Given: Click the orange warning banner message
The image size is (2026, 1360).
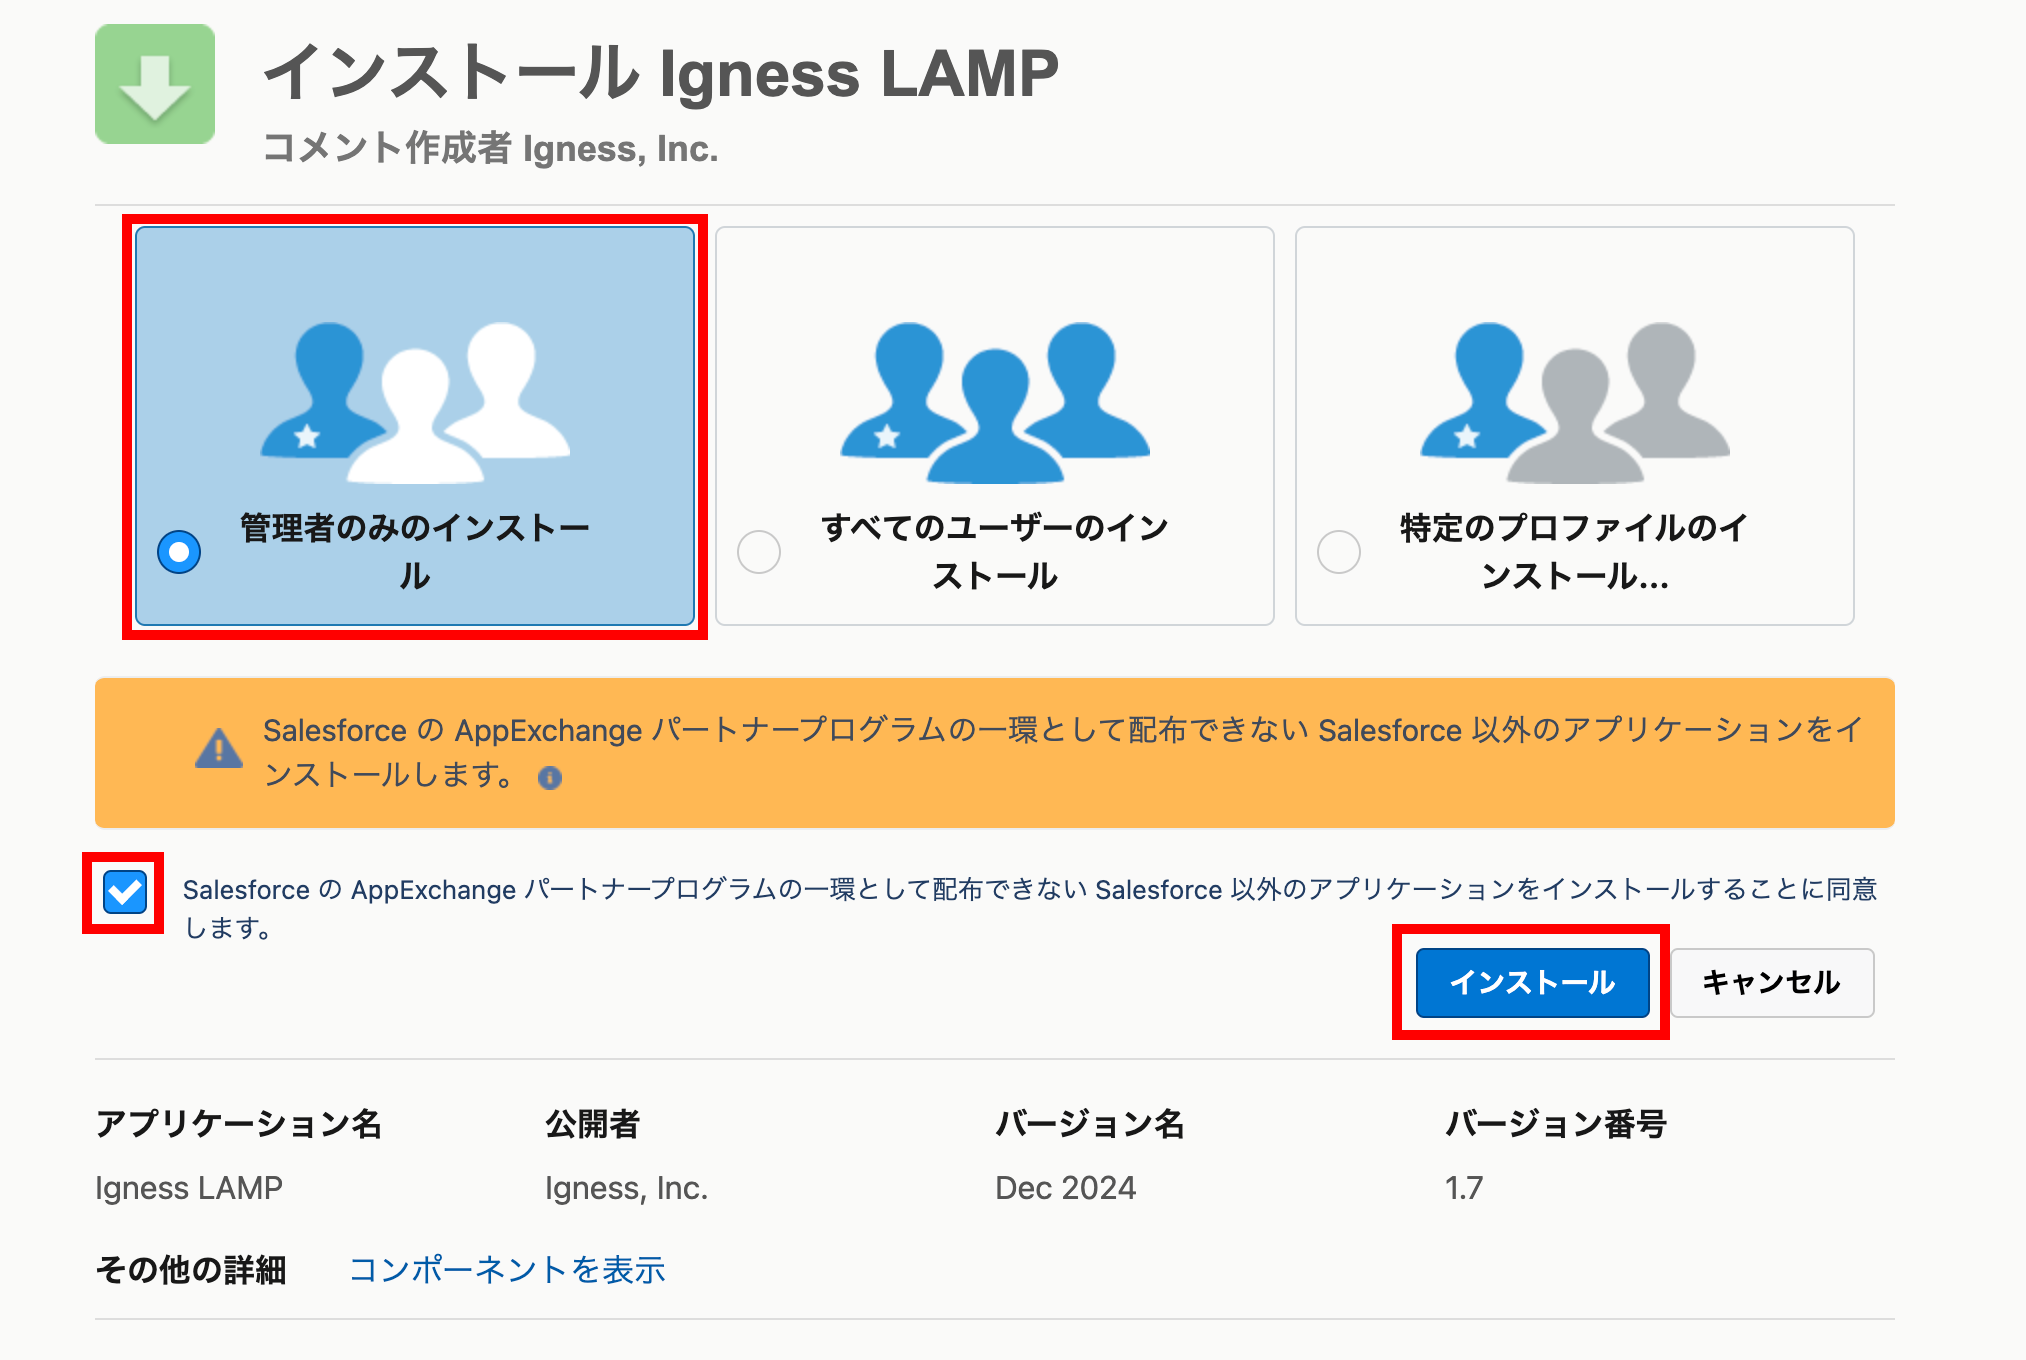Looking at the screenshot, I should (1062, 731).
